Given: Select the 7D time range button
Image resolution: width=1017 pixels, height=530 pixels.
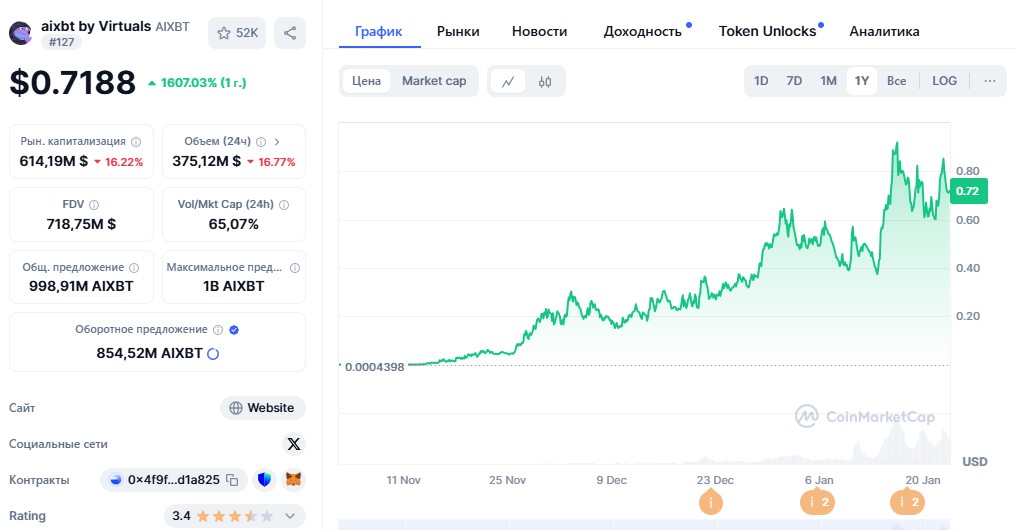Looking at the screenshot, I should (x=794, y=81).
